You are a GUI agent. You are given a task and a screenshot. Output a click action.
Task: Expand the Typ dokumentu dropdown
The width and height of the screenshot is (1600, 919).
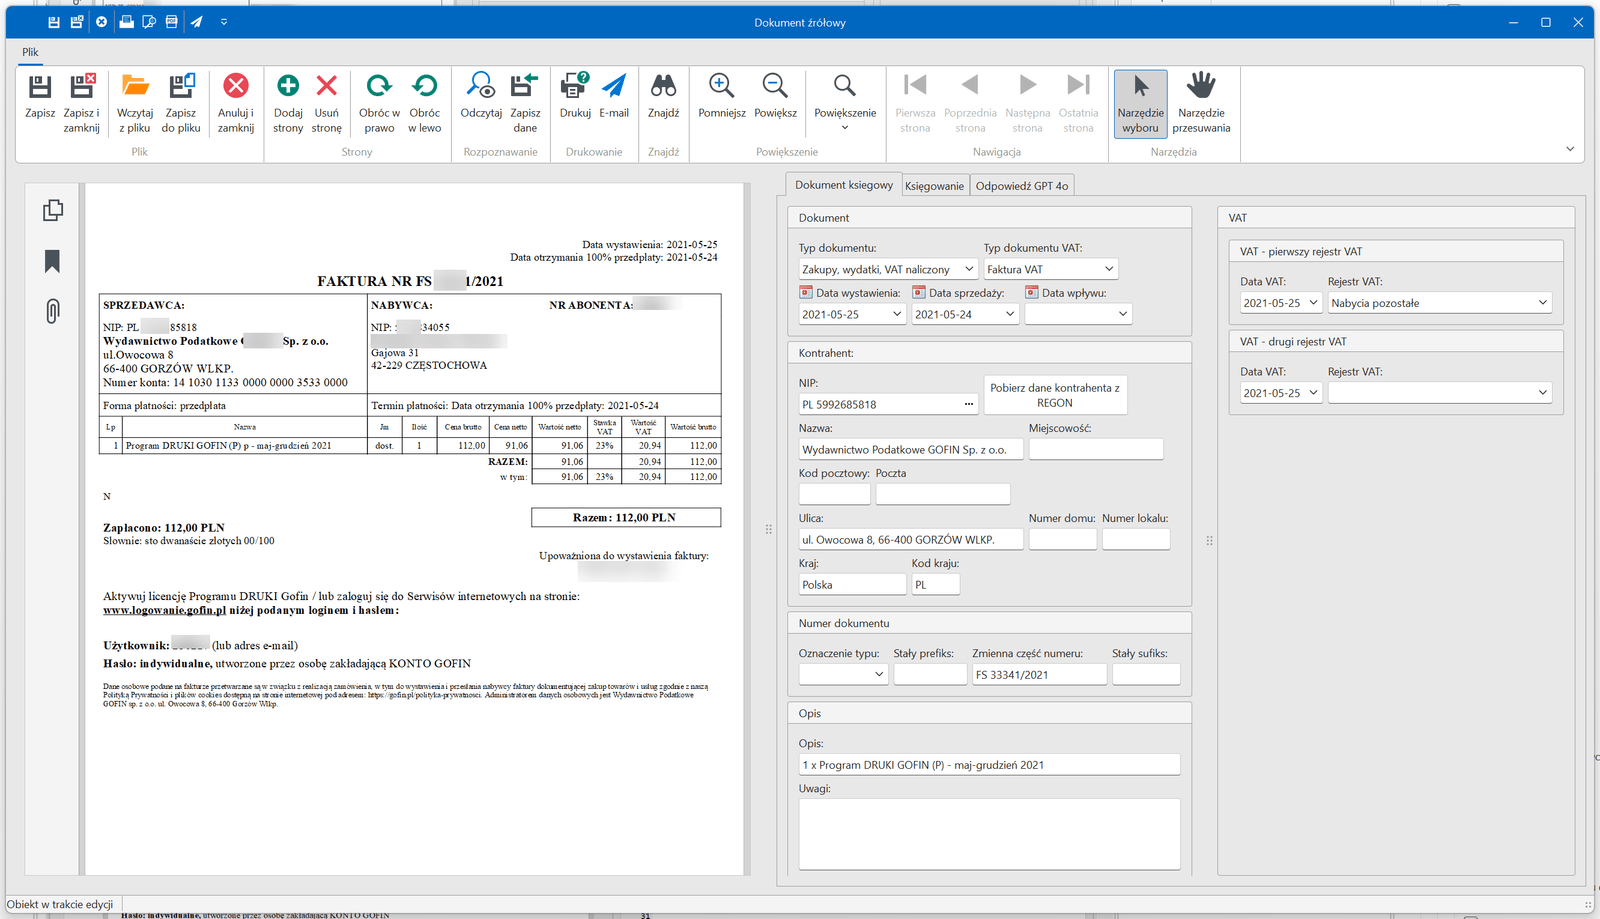968,269
